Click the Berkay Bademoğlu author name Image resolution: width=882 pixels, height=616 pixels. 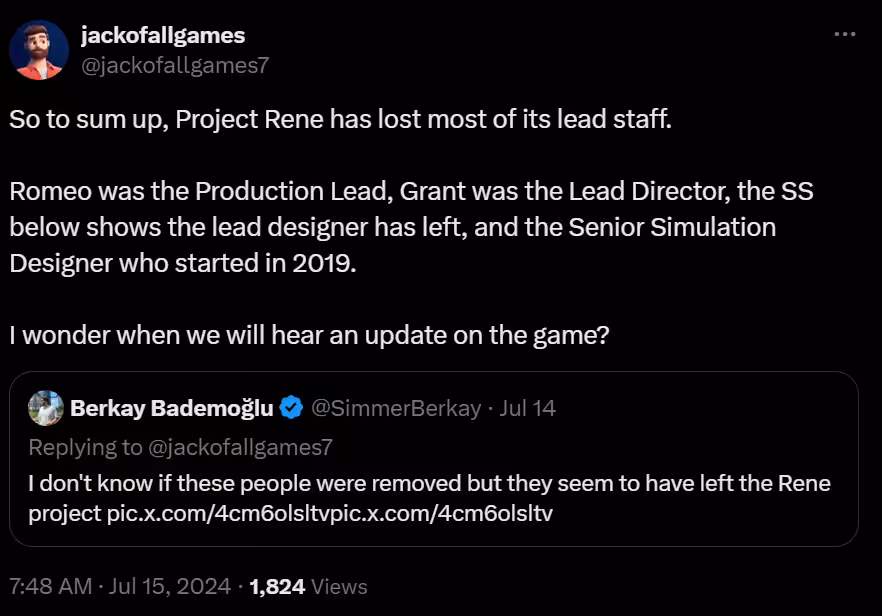click(x=172, y=408)
